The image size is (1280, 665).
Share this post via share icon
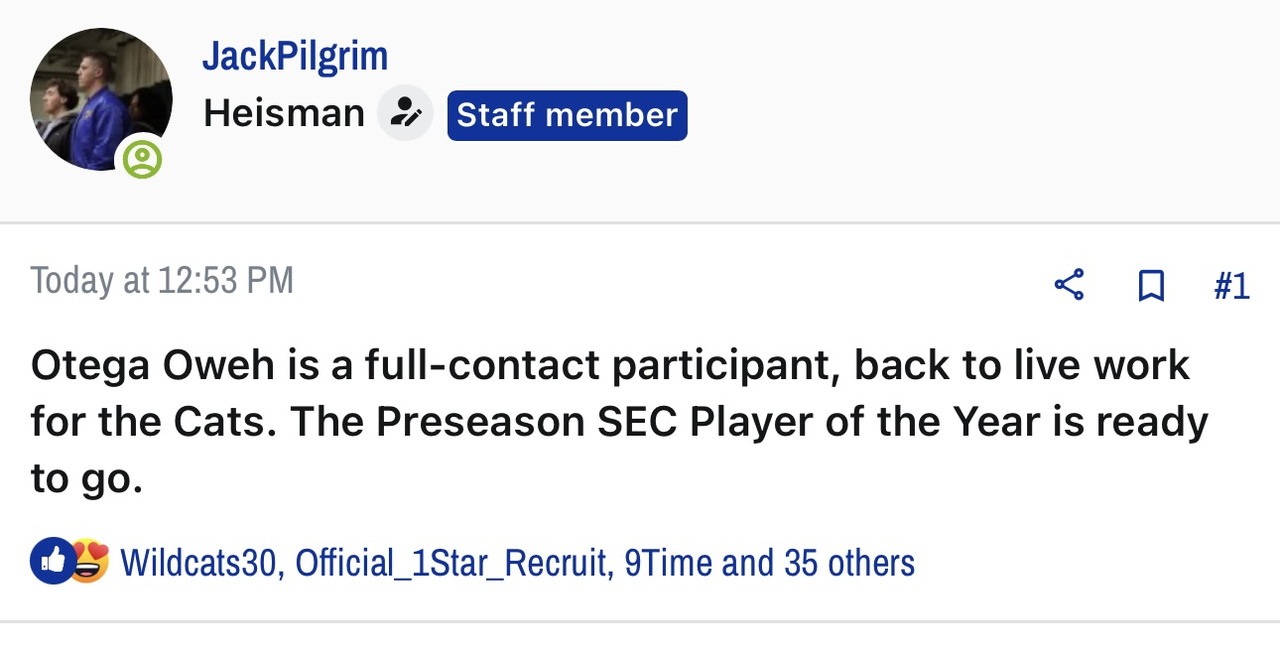(1069, 285)
